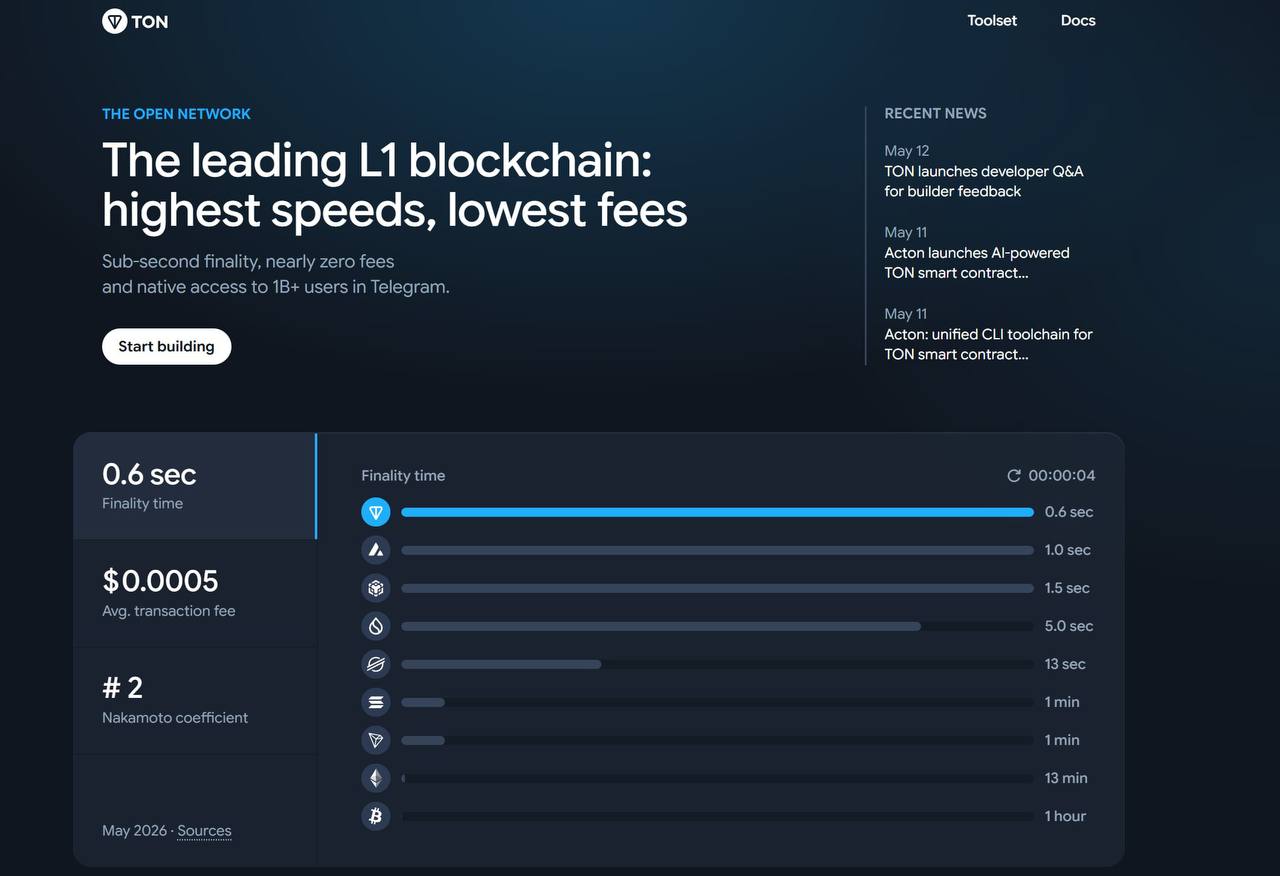Click the 1.5 sec value
Viewport: 1280px width, 876px height.
(x=1068, y=588)
